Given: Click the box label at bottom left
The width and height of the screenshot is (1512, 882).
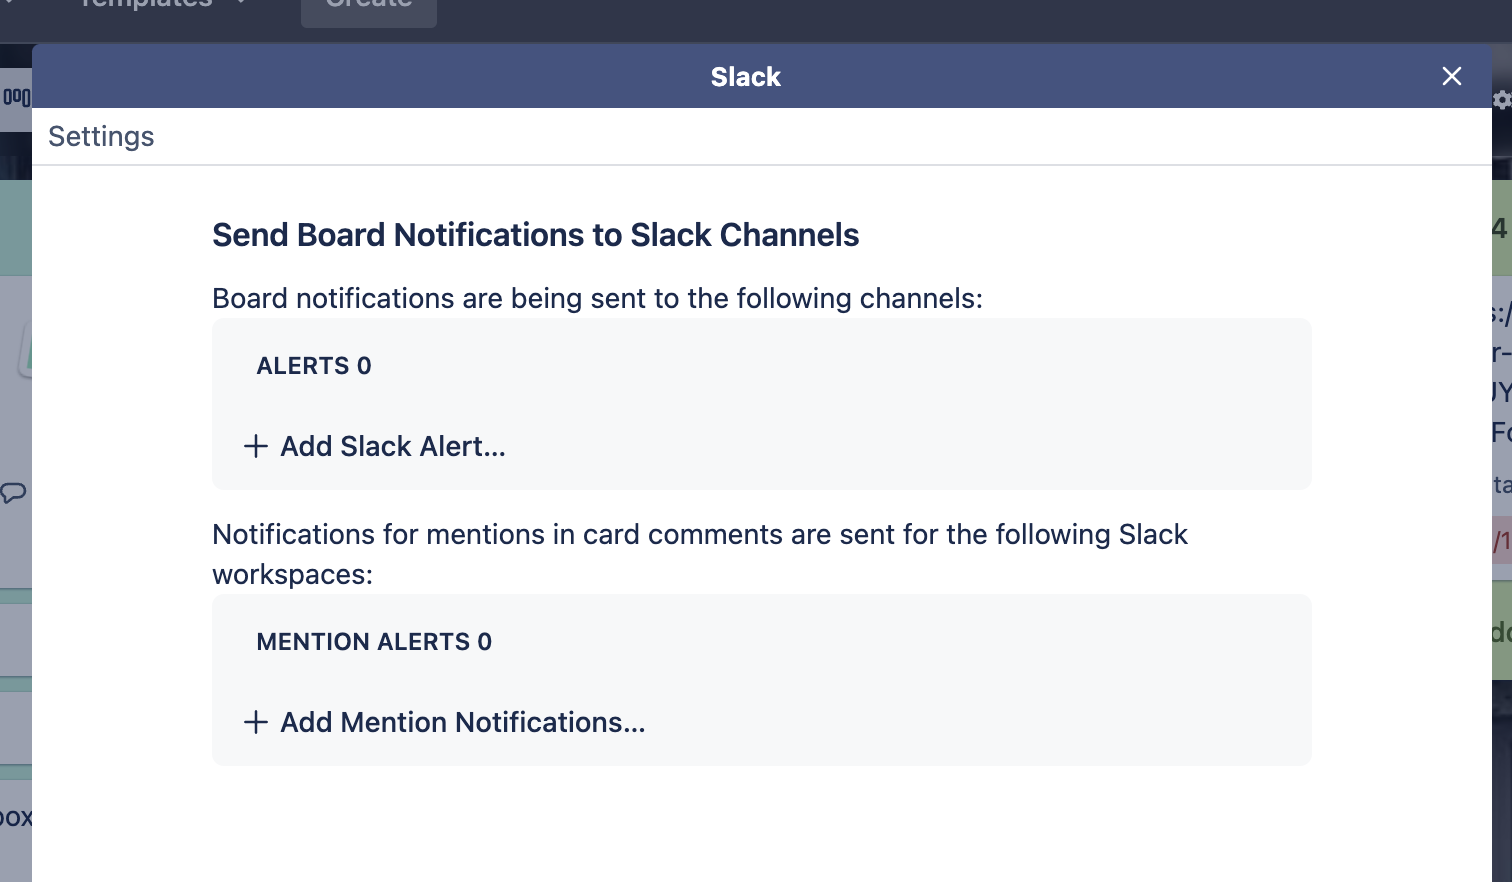Looking at the screenshot, I should [14, 817].
